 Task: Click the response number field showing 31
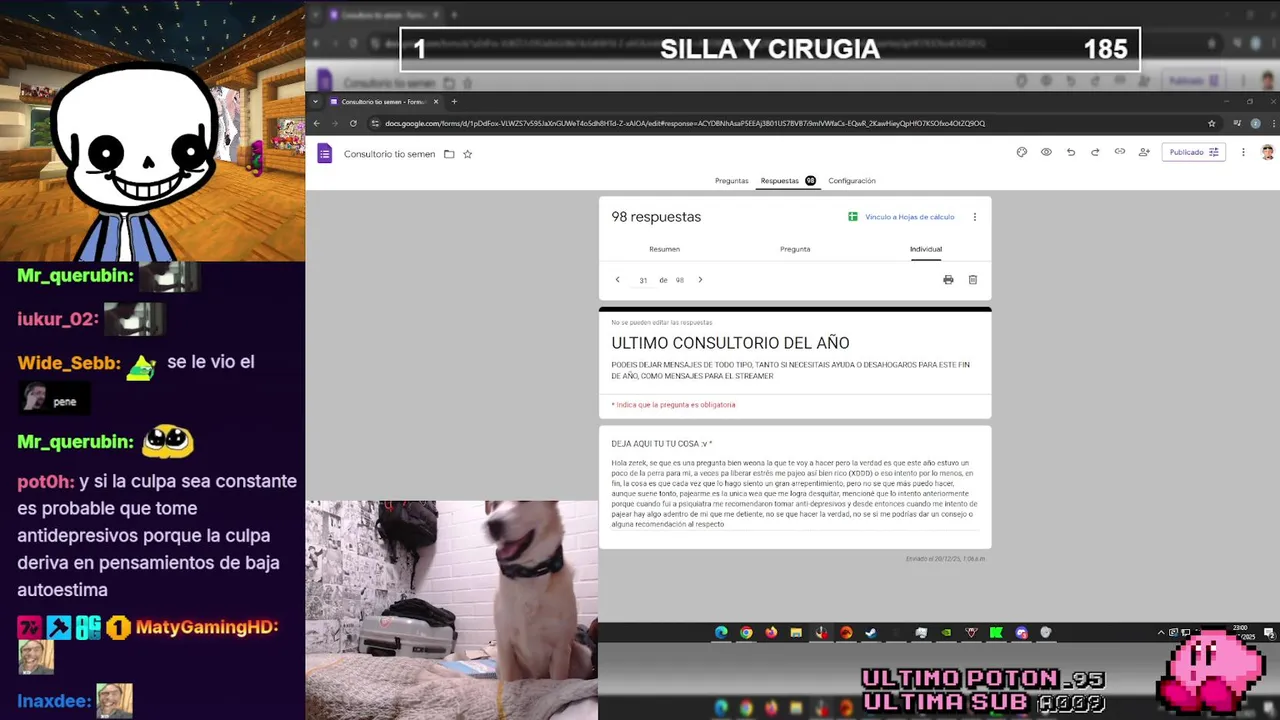tap(643, 280)
